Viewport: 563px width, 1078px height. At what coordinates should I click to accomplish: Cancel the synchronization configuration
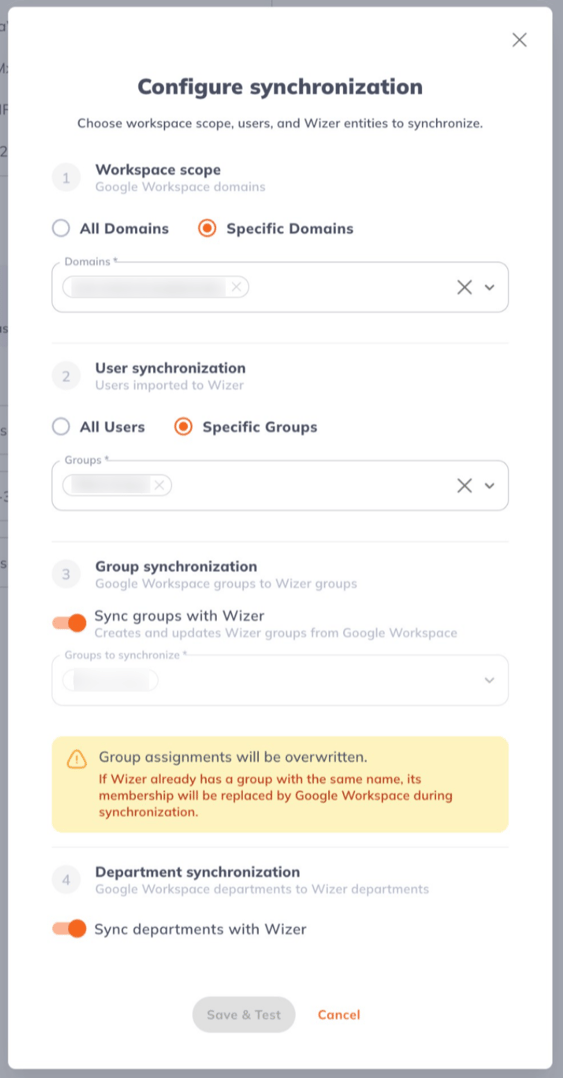click(x=339, y=1015)
